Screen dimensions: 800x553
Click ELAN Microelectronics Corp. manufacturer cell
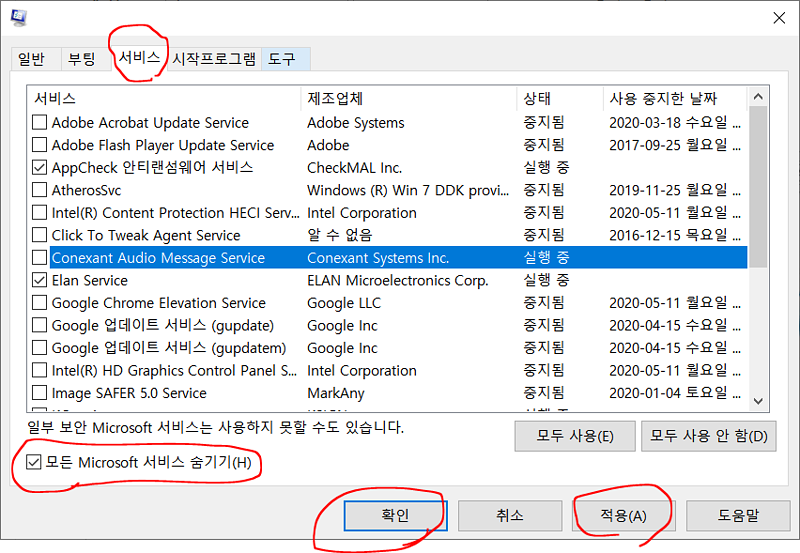tap(397, 281)
